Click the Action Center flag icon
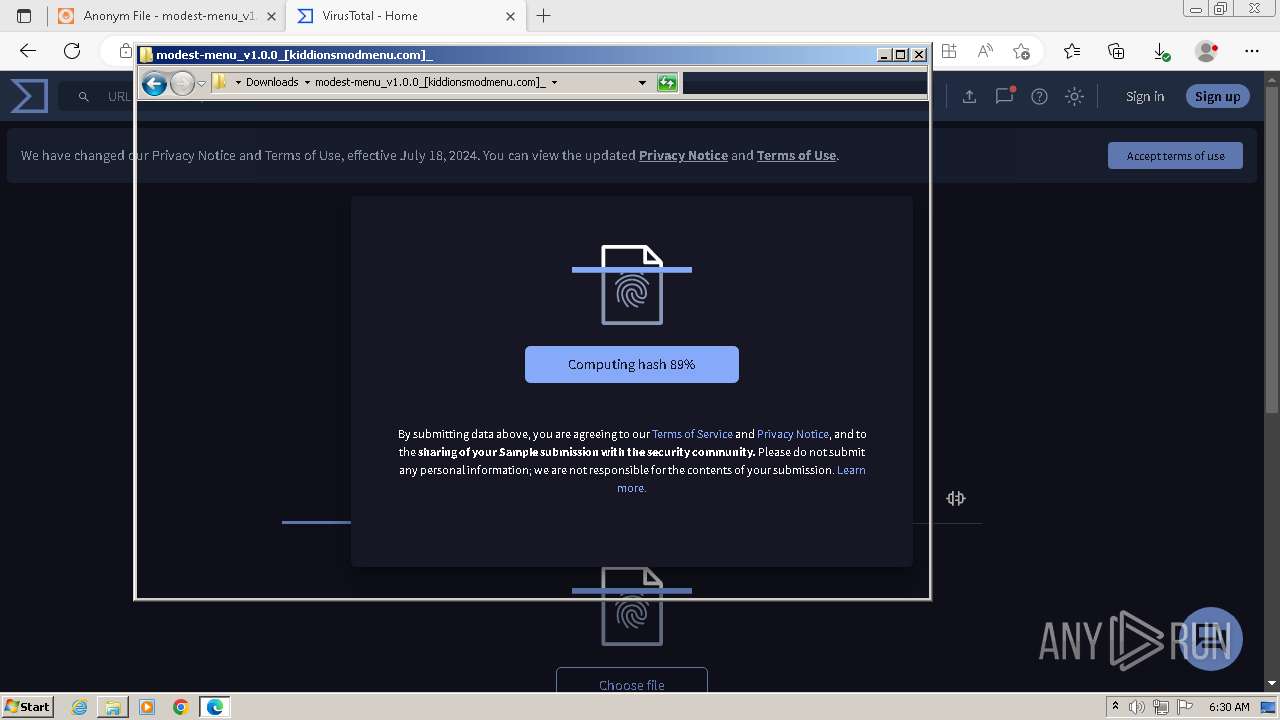Image resolution: width=1280 pixels, height=720 pixels. click(1183, 707)
